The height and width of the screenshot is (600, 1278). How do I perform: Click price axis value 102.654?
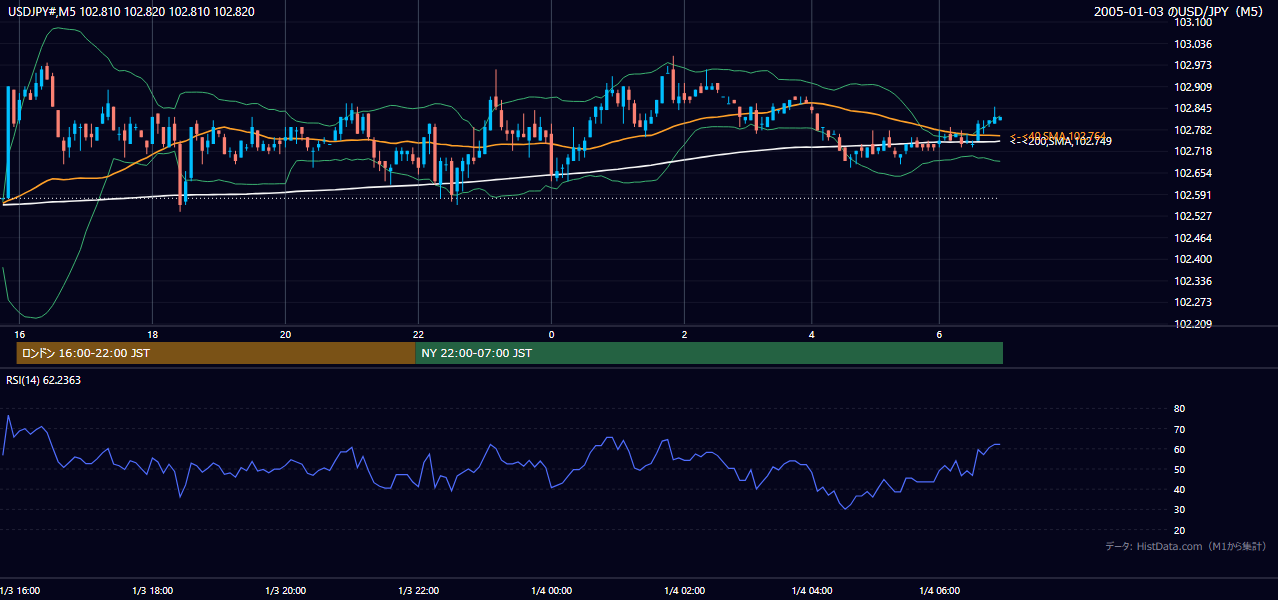[1193, 173]
